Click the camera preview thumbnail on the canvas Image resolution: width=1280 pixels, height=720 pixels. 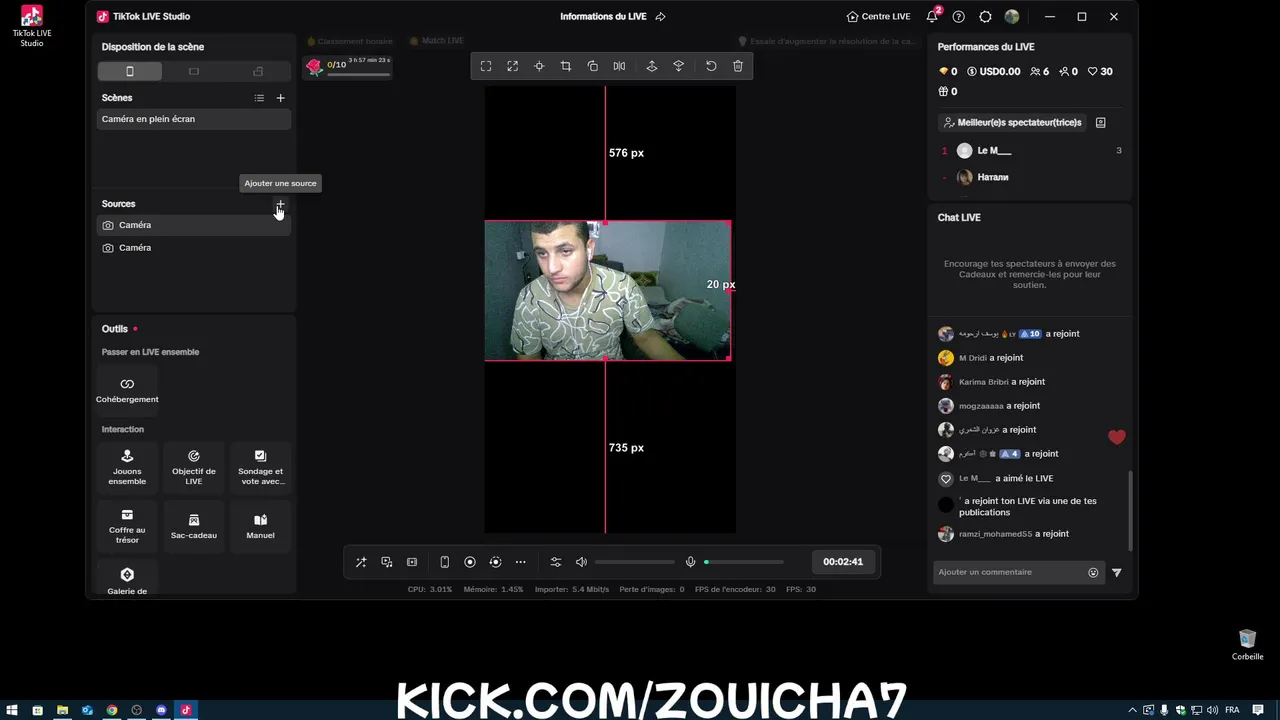click(x=608, y=291)
